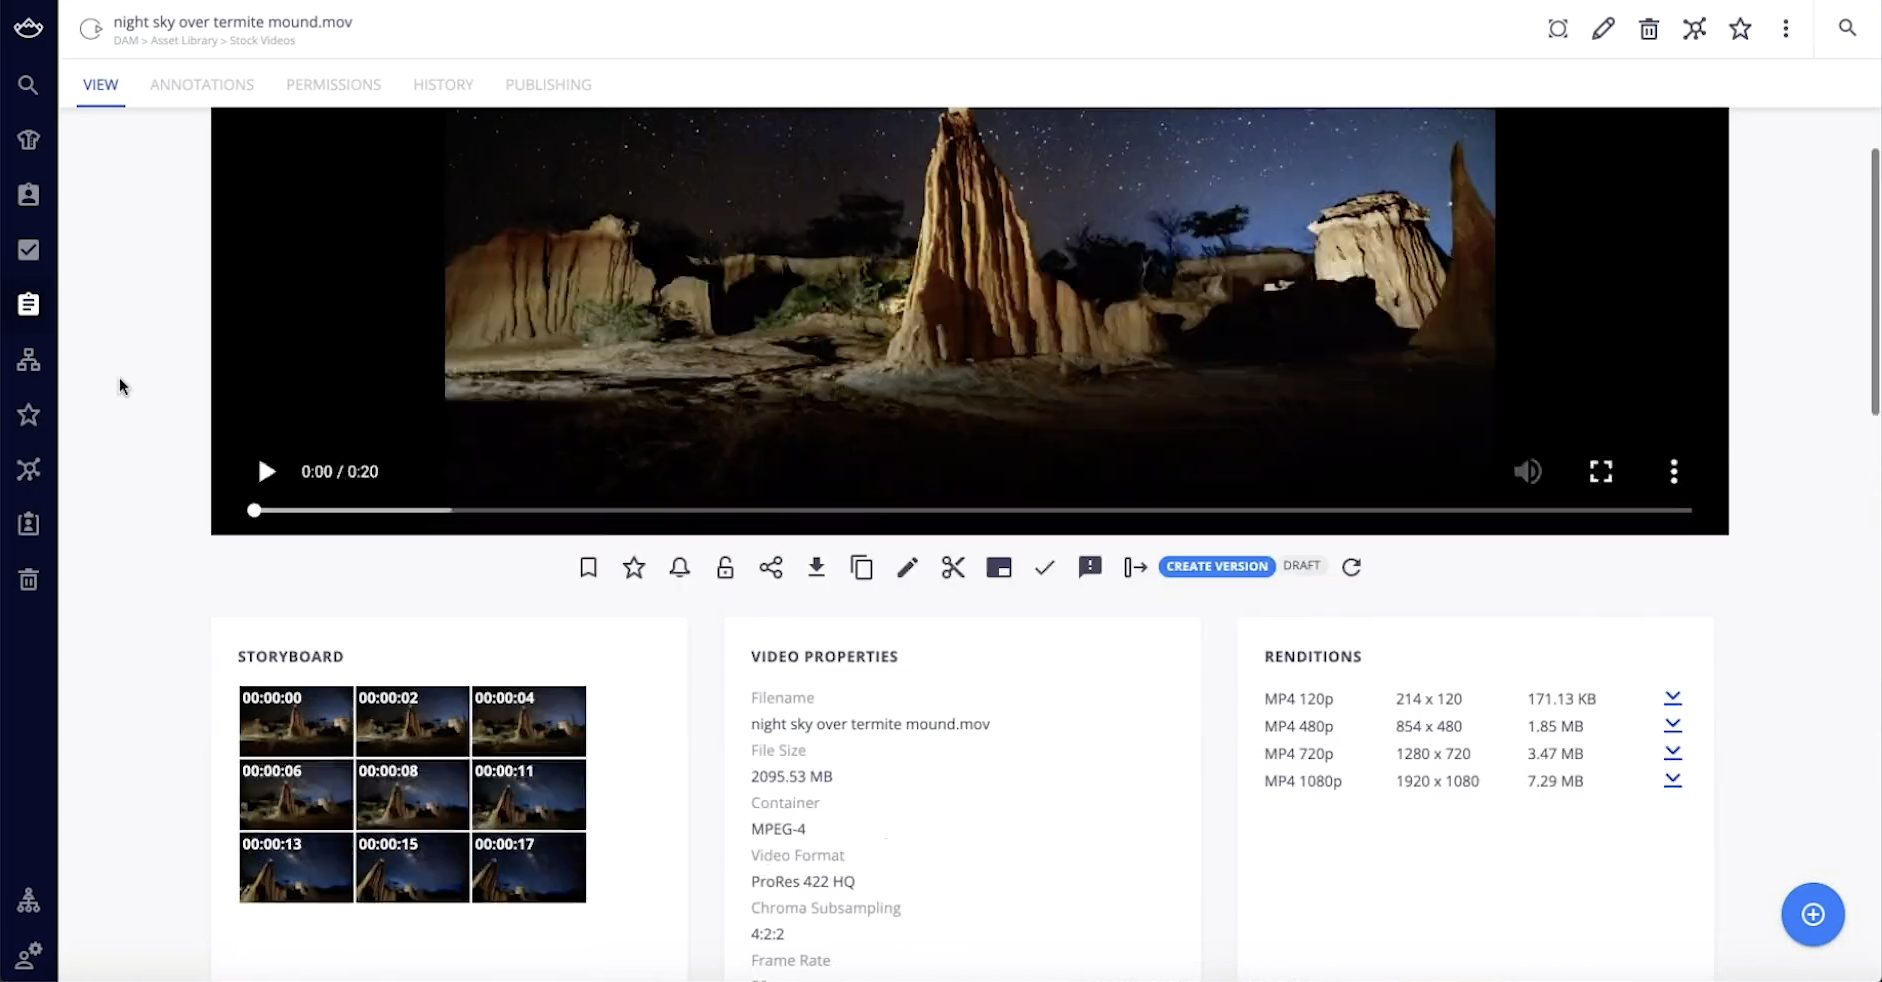1882x982 pixels.
Task: Click the scissors trim icon
Action: 953,568
